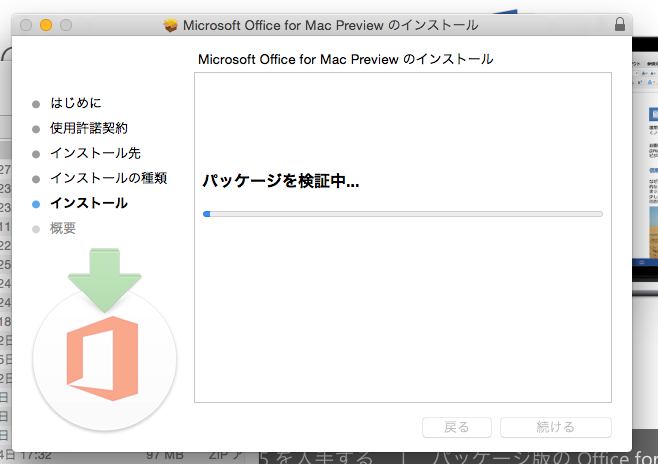The image size is (658, 464).
Task: Click the heading above the content pane
Action: click(345, 59)
